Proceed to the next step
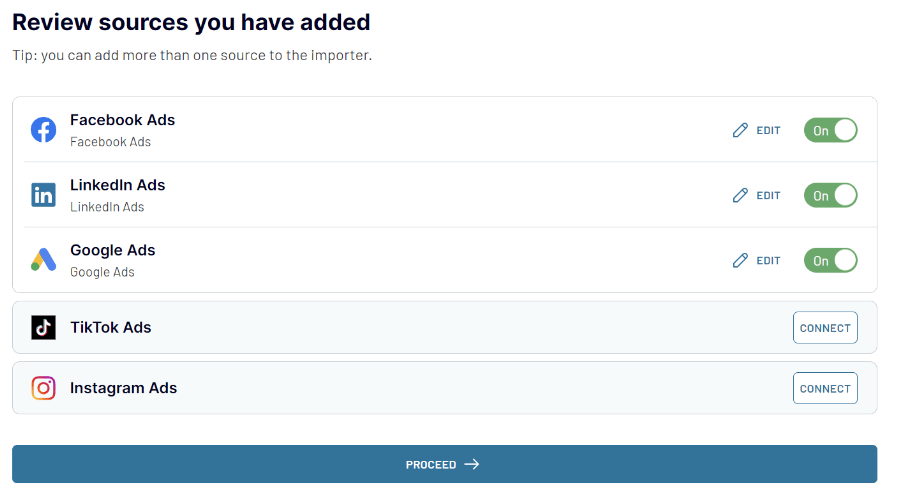Viewport: 897px width, 500px height. click(x=444, y=464)
